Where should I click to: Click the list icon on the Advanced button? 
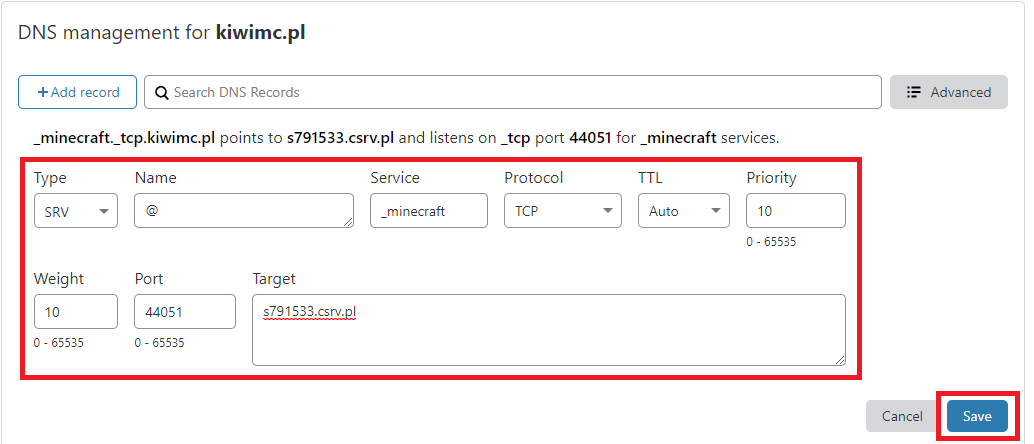pos(913,92)
